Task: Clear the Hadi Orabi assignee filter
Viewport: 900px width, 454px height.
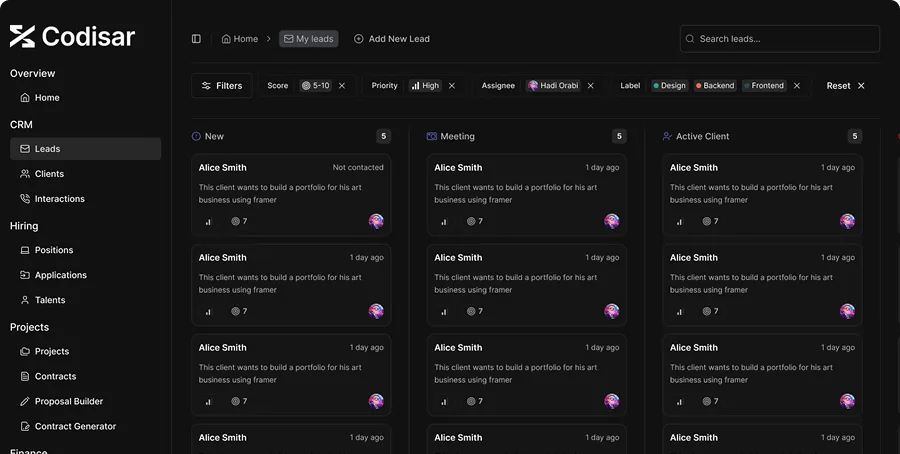Action: (x=591, y=86)
